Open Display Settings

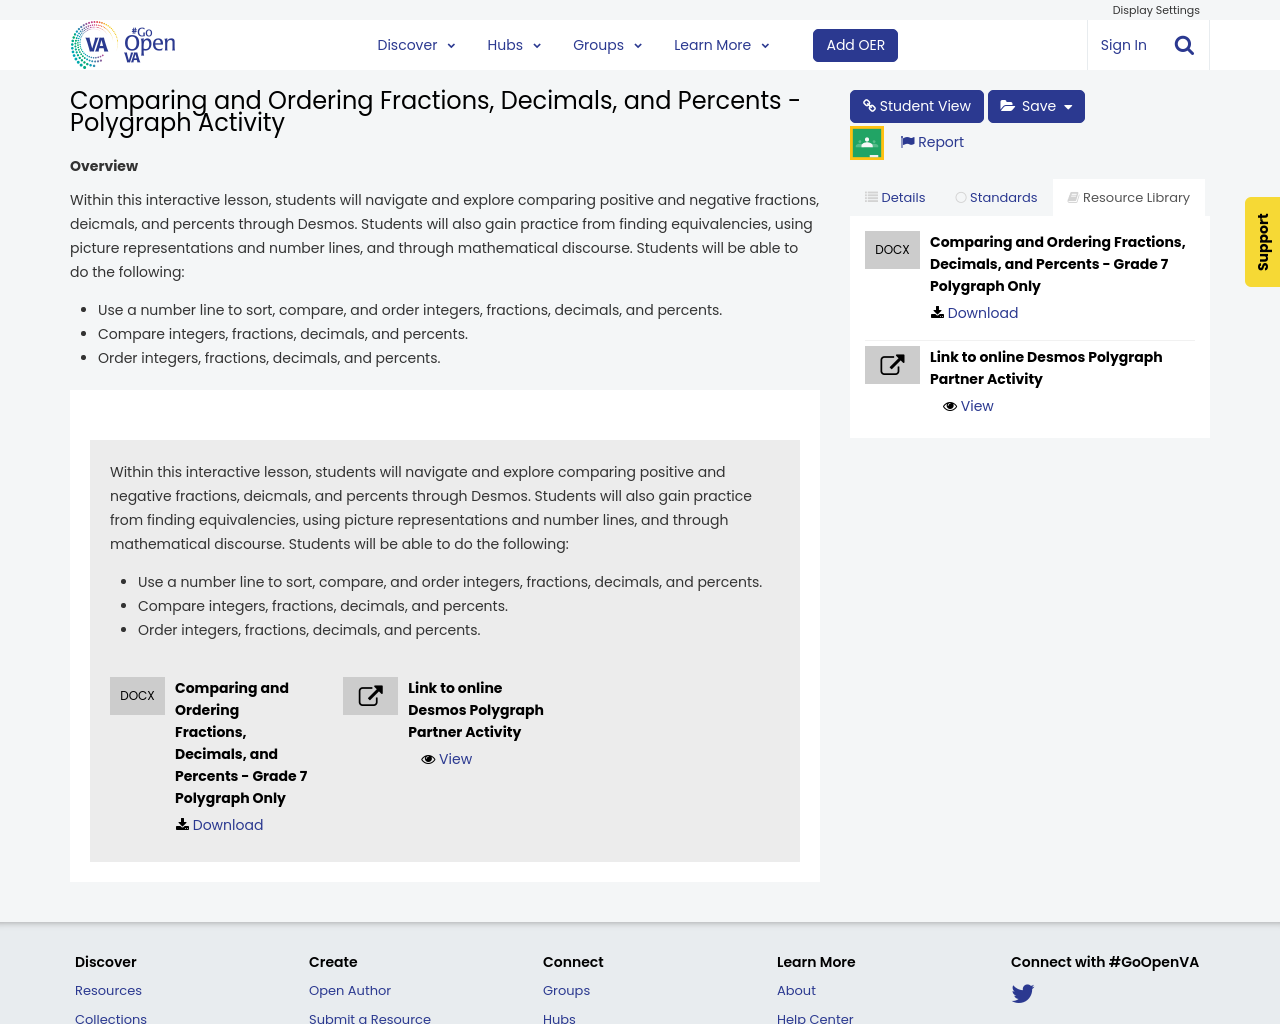[x=1155, y=10]
